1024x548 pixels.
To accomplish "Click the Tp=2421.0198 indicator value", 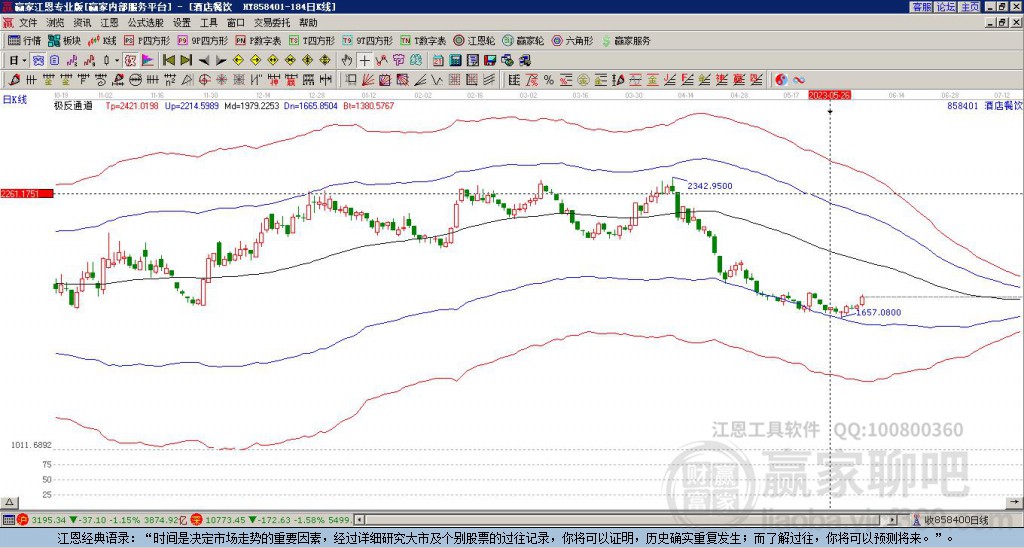I will [133, 105].
